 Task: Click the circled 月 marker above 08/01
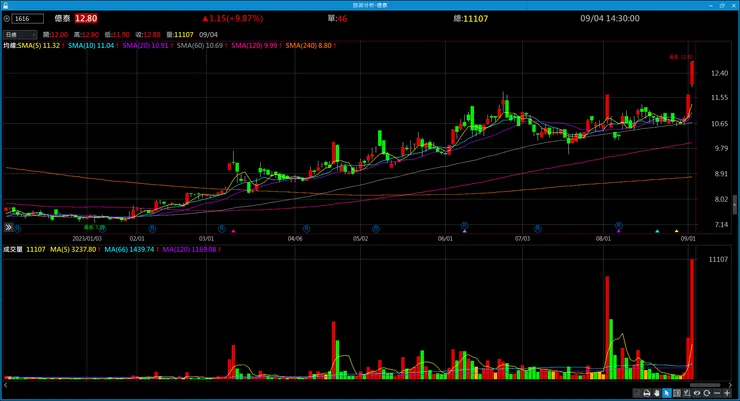(619, 226)
